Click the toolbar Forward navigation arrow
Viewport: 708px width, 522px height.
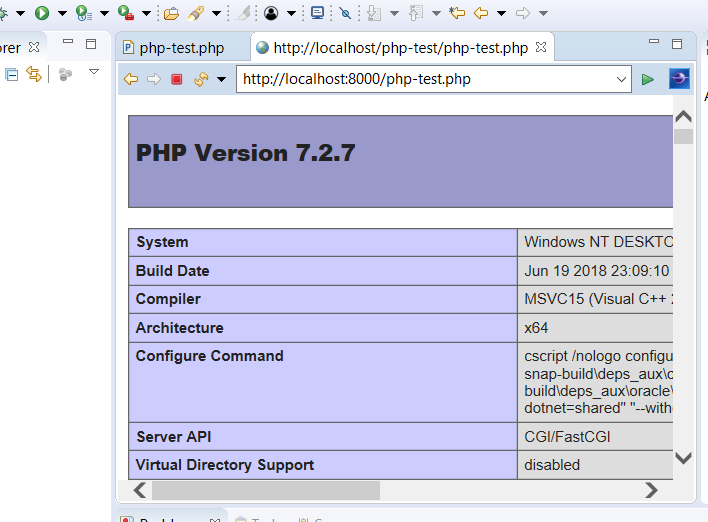523,13
